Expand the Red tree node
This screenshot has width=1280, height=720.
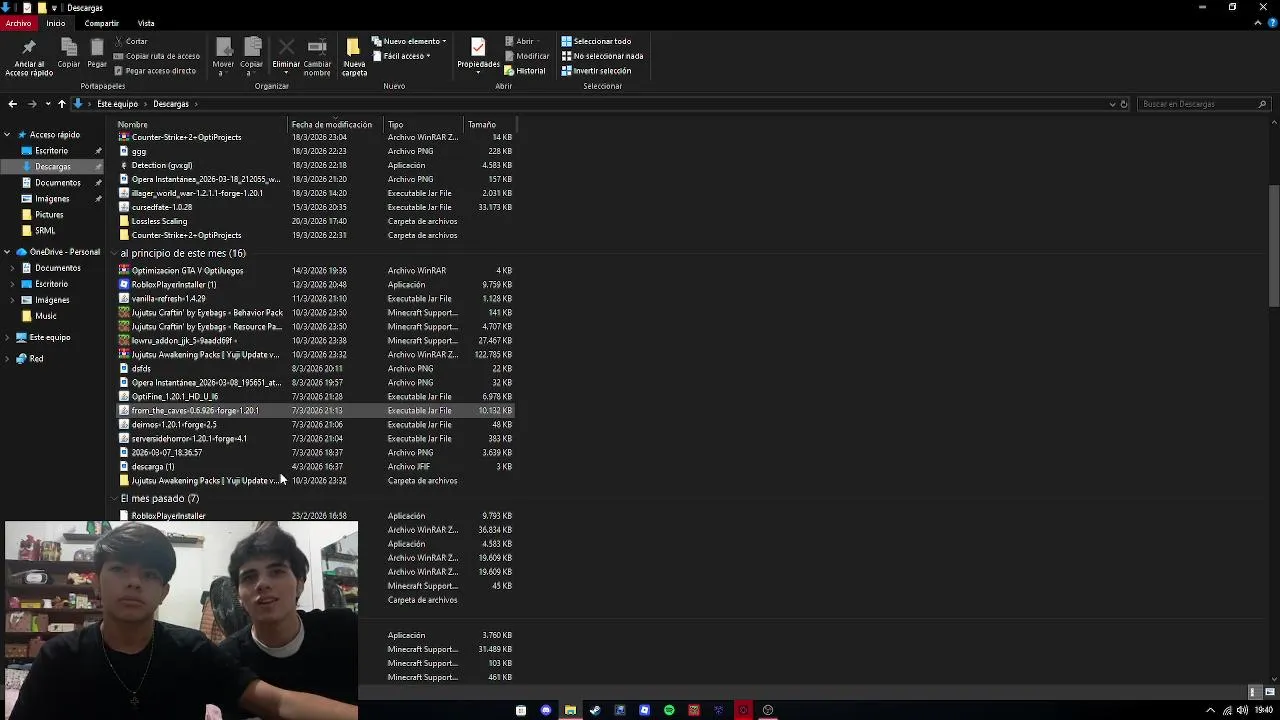[x=8, y=359]
